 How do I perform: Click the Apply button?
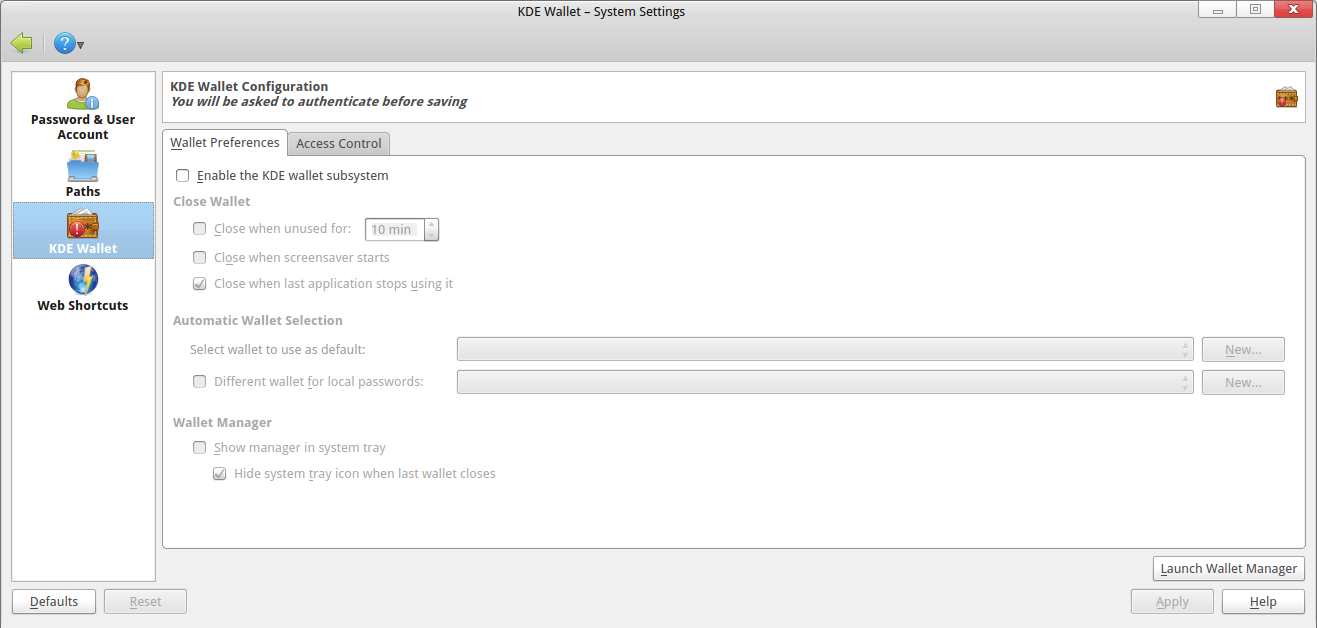point(1172,602)
